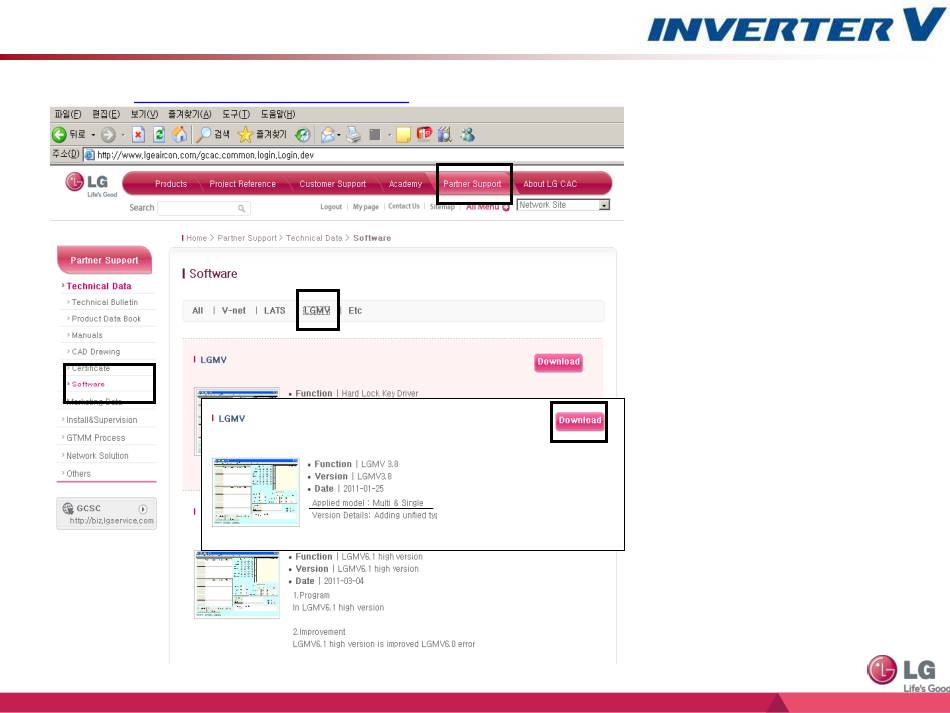Open Technical Bulletin in the sidebar
The image size is (950, 713).
pos(105,302)
